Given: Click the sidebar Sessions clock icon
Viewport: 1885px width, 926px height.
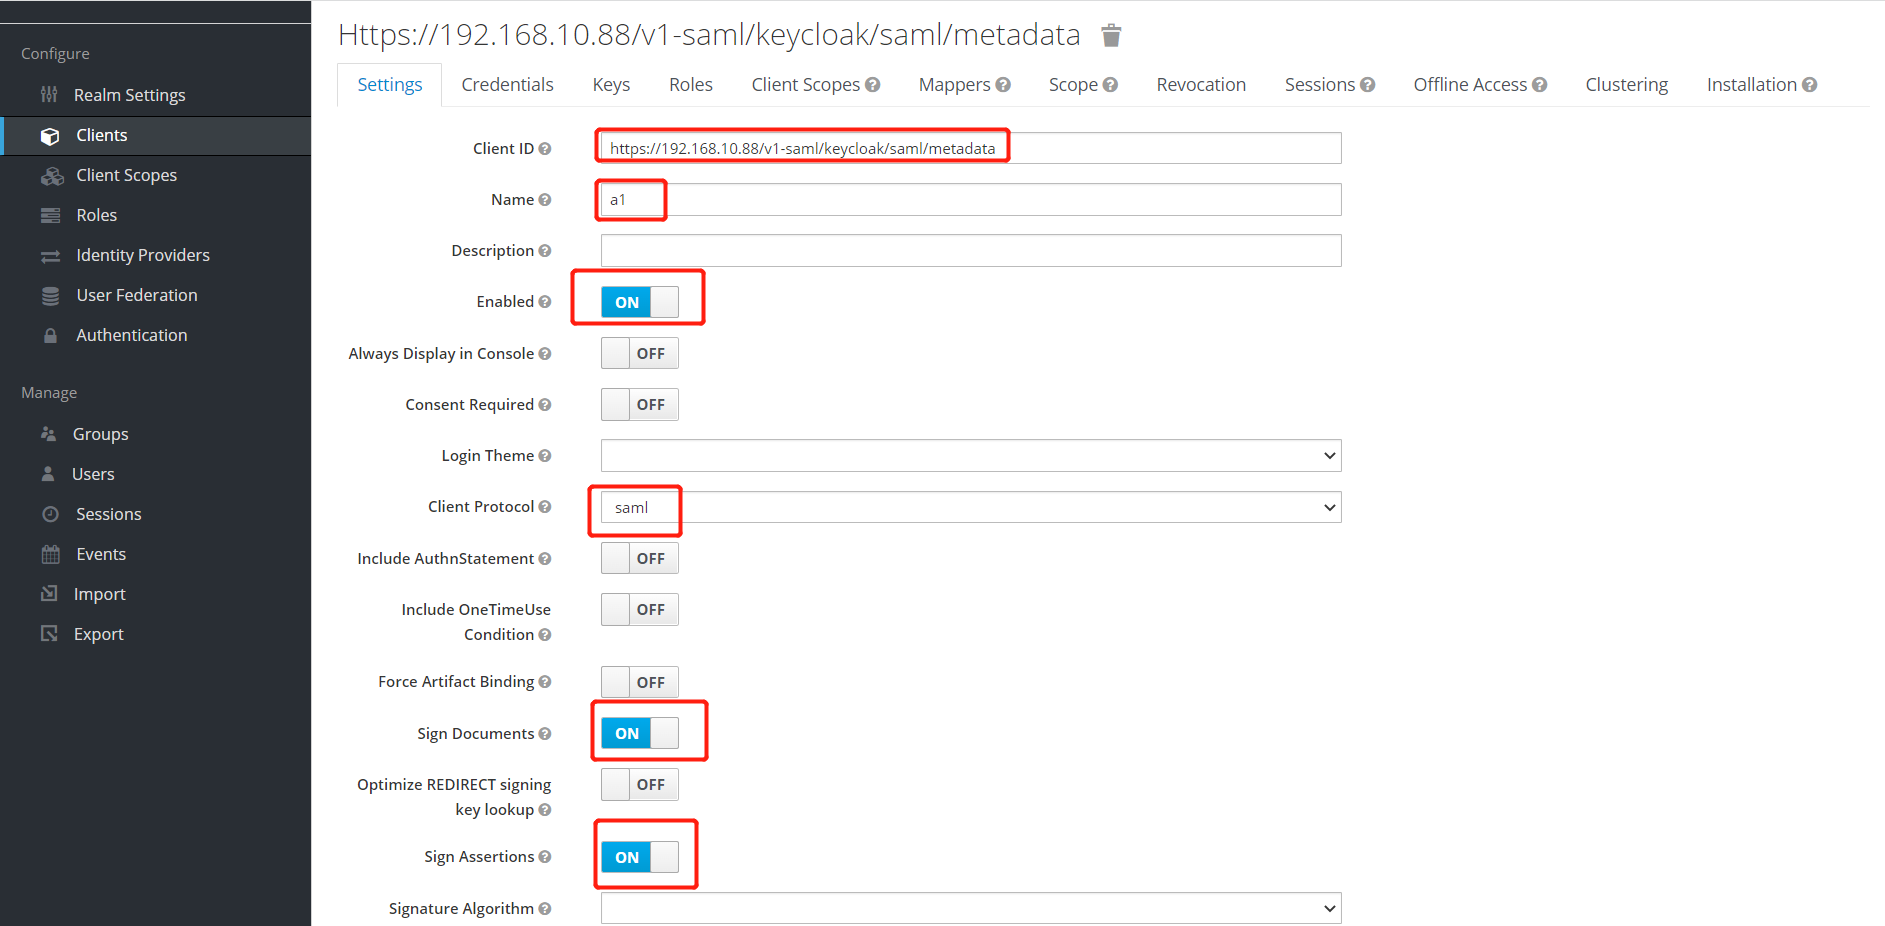Looking at the screenshot, I should click(50, 514).
